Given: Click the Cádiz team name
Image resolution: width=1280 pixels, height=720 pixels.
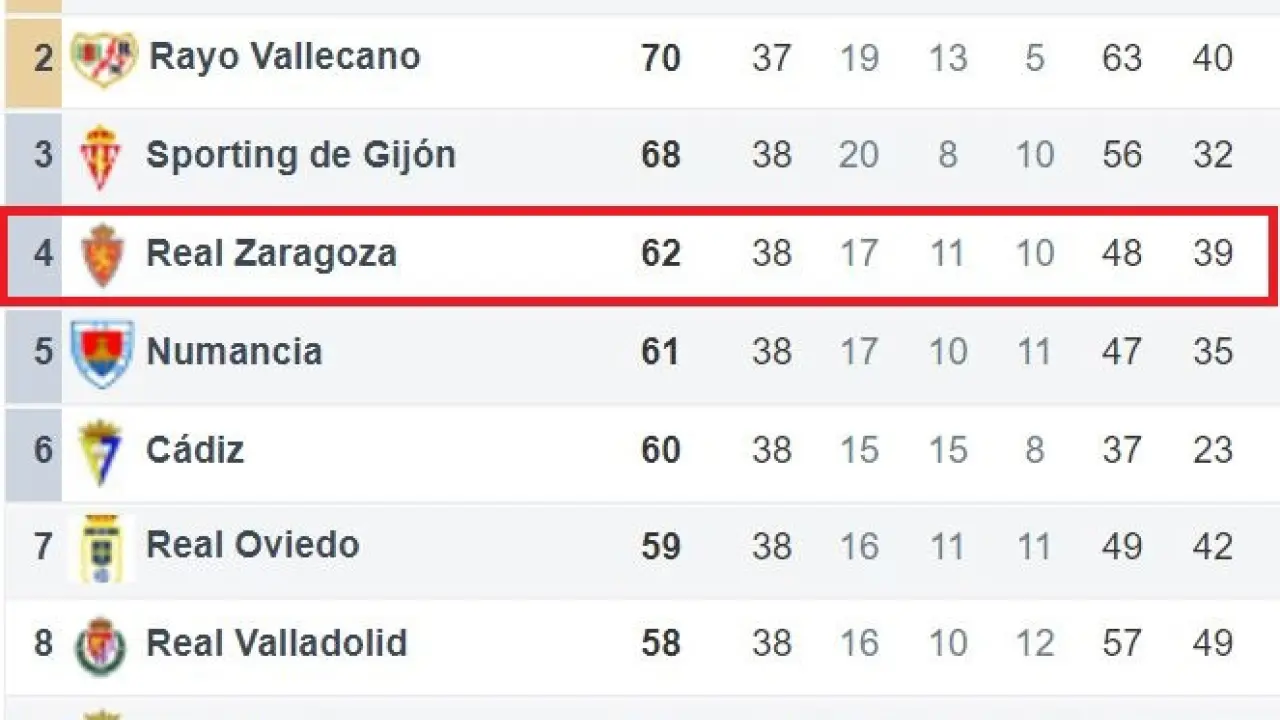Looking at the screenshot, I should 195,449.
